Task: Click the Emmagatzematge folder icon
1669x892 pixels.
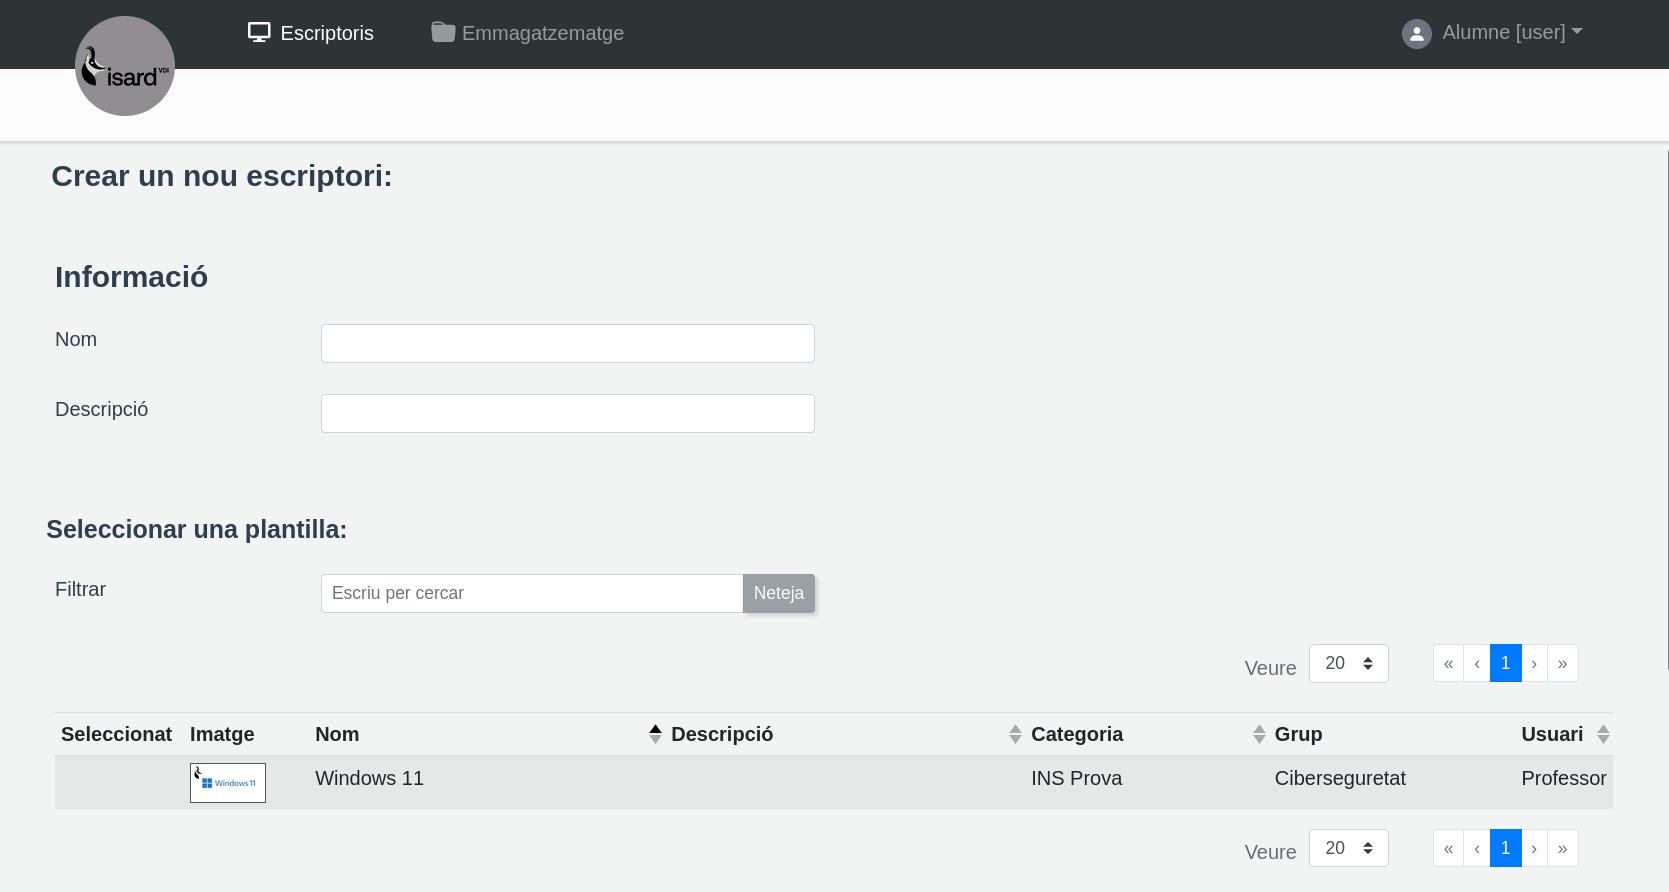Action: (443, 33)
